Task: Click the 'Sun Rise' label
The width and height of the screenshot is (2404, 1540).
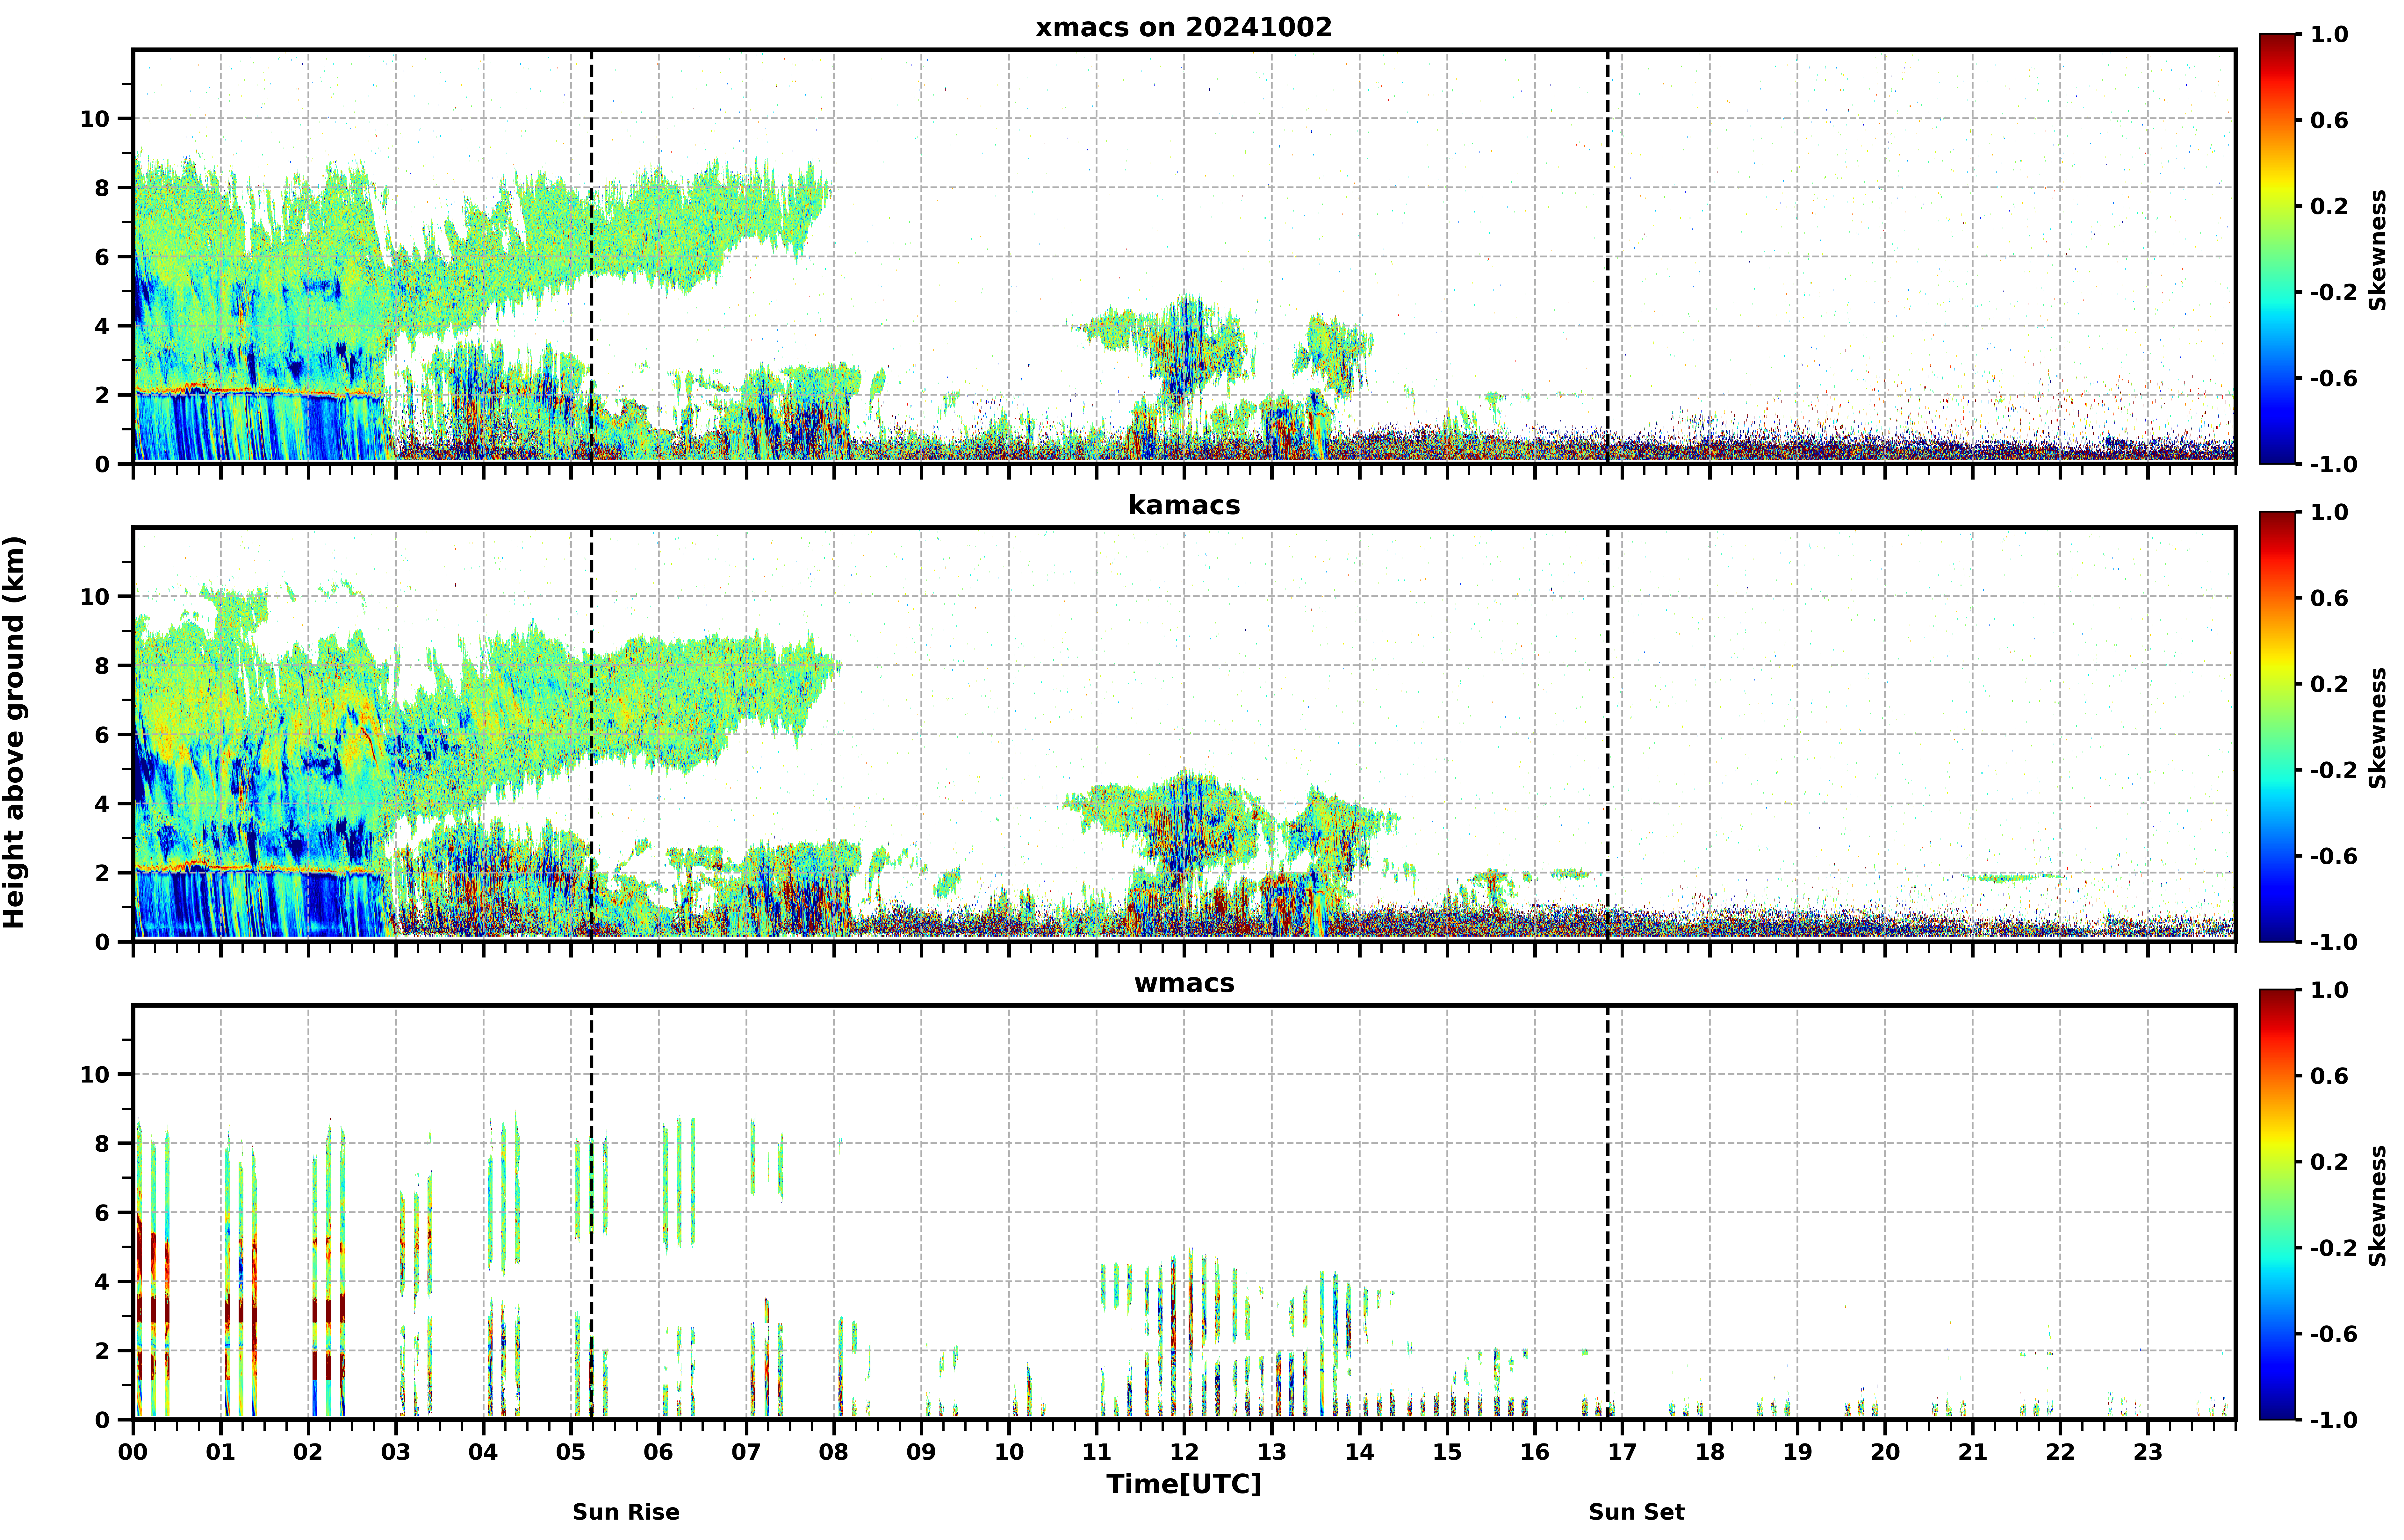Action: coord(626,1512)
